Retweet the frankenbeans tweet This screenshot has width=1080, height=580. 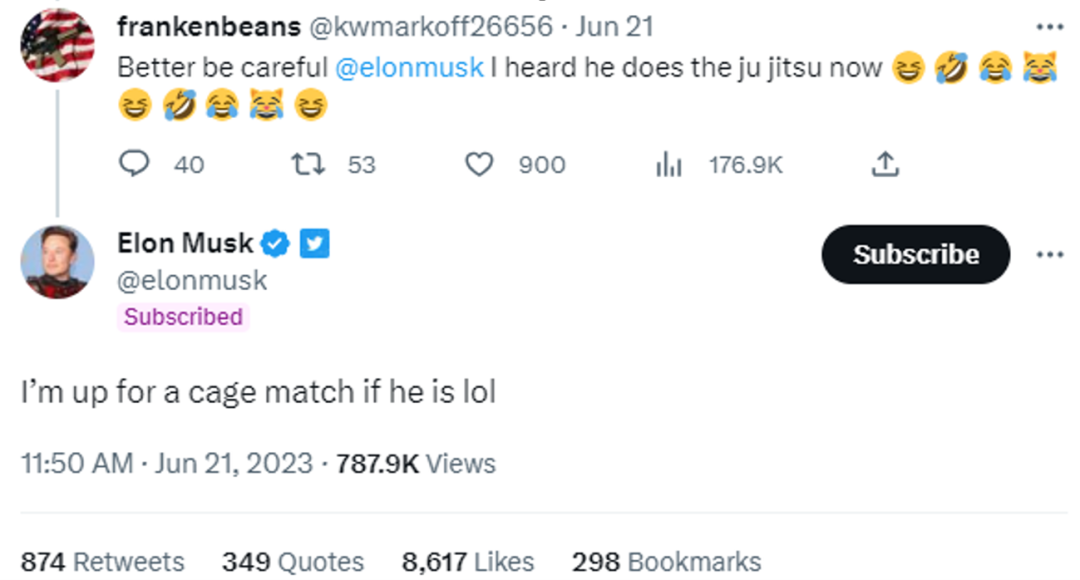[307, 164]
